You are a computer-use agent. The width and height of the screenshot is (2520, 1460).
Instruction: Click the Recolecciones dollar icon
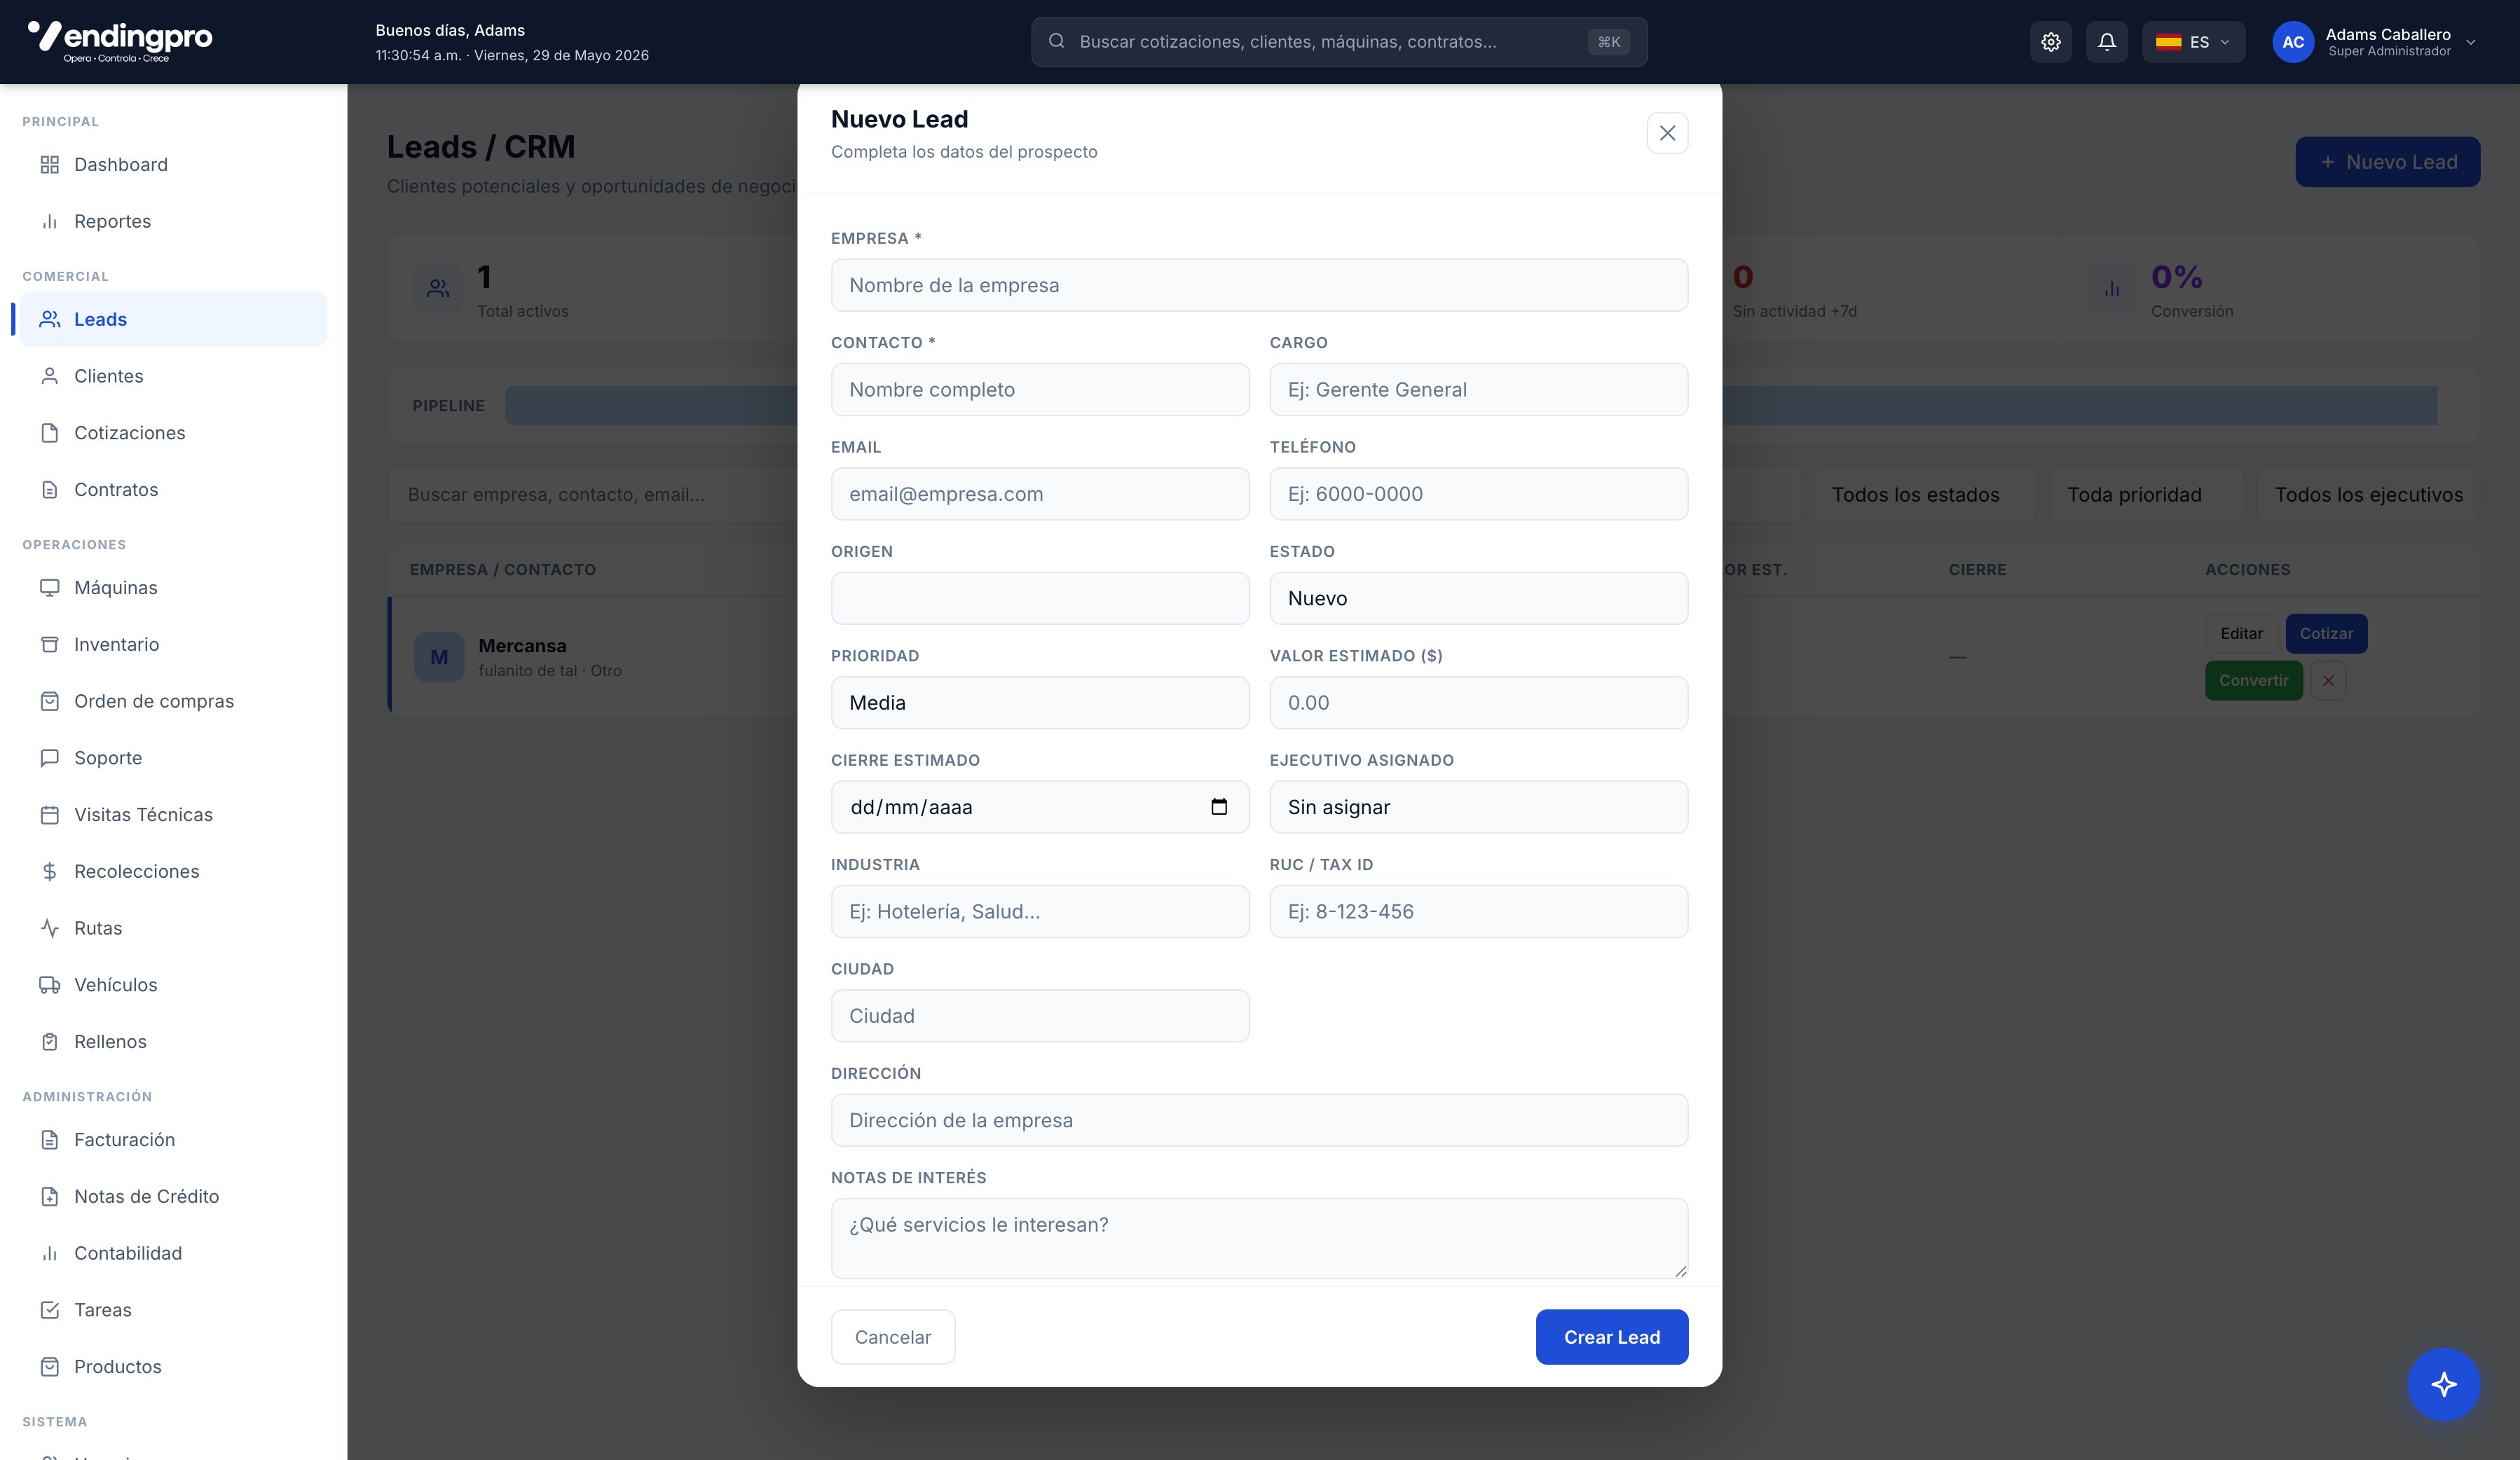(x=49, y=871)
